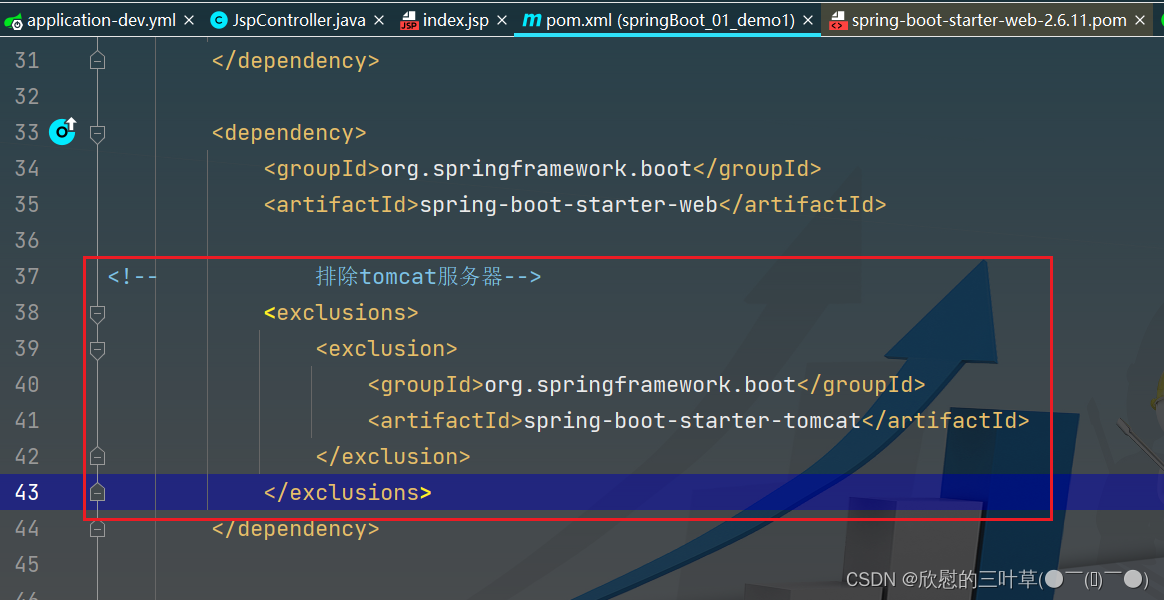Collapse the dependency block on line 33
1164x600 pixels.
[97, 133]
